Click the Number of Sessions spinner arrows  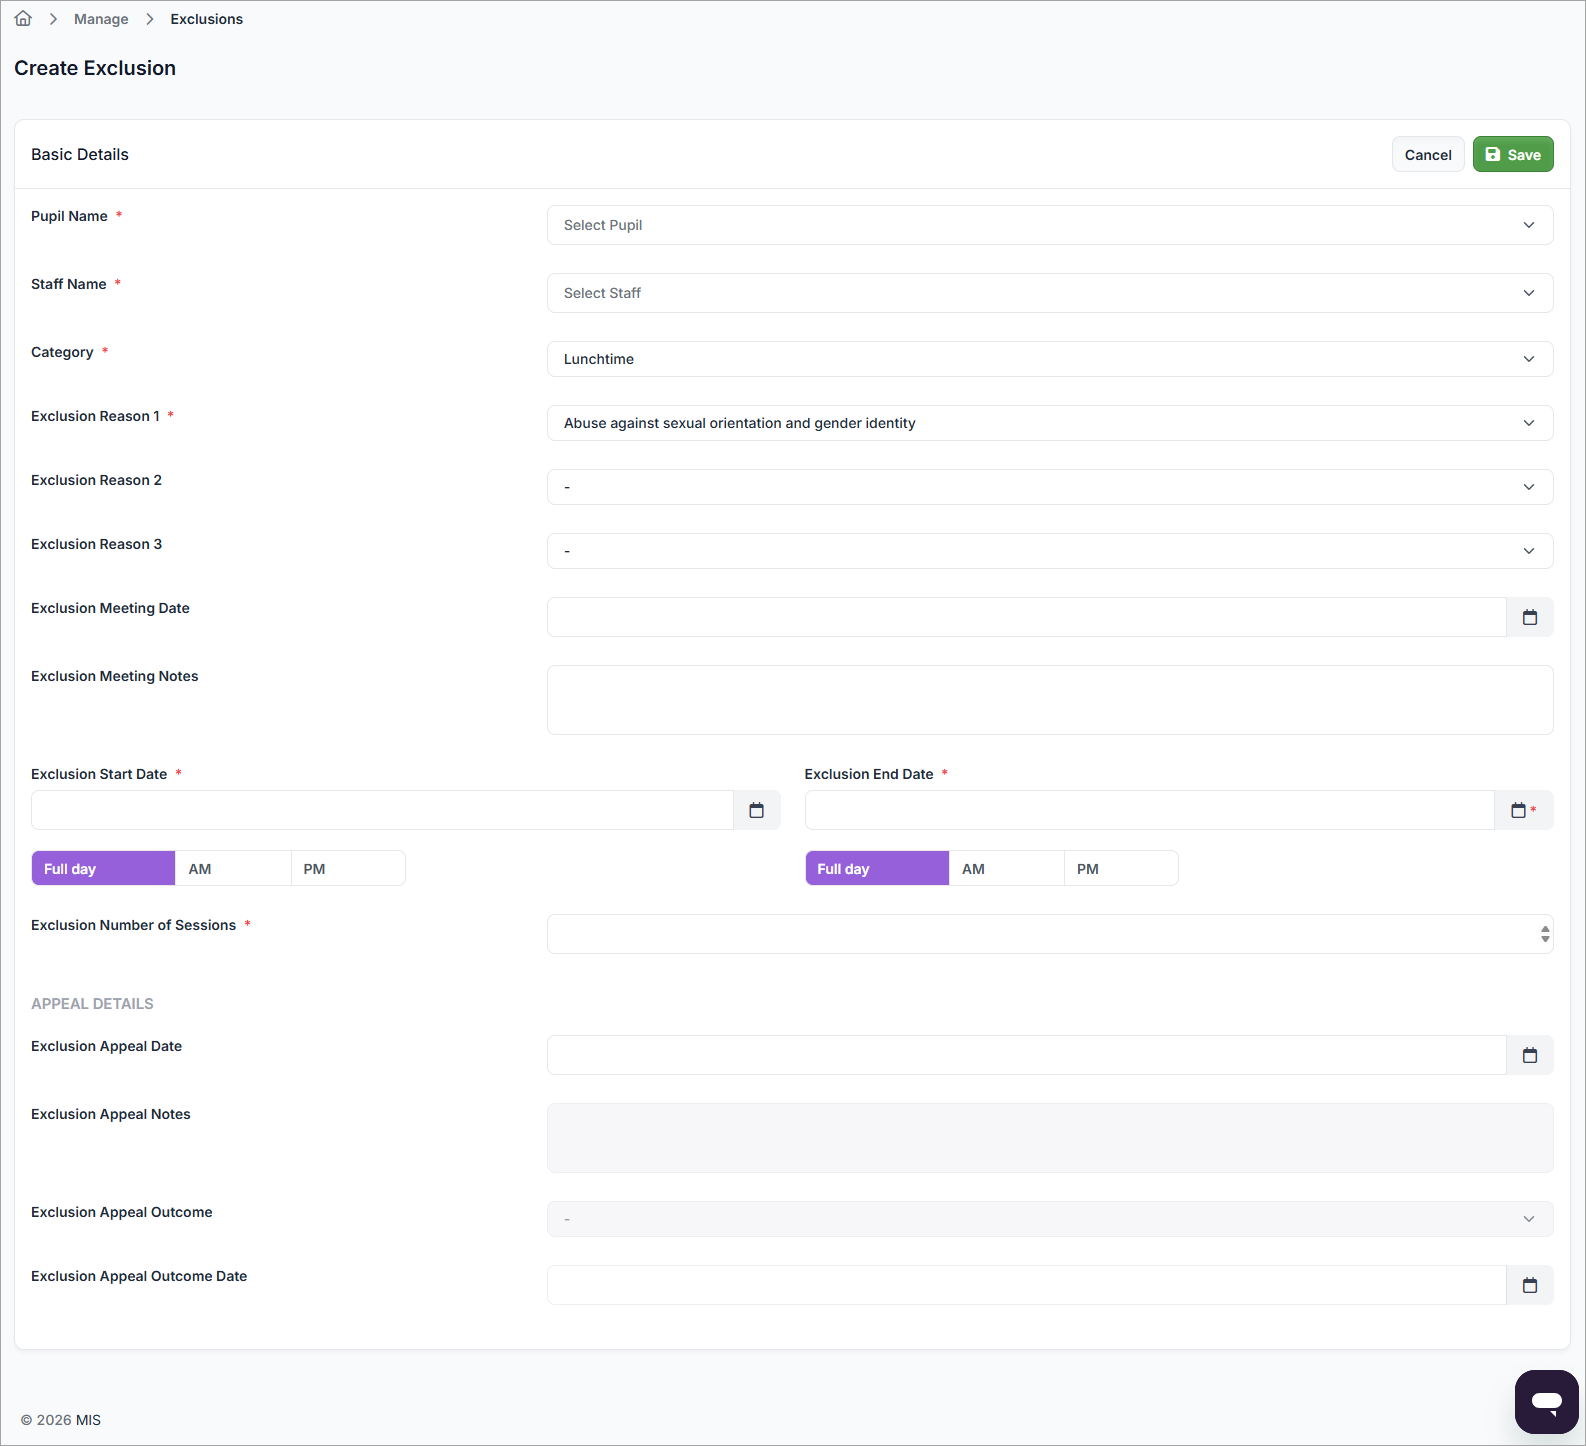pyautogui.click(x=1545, y=934)
